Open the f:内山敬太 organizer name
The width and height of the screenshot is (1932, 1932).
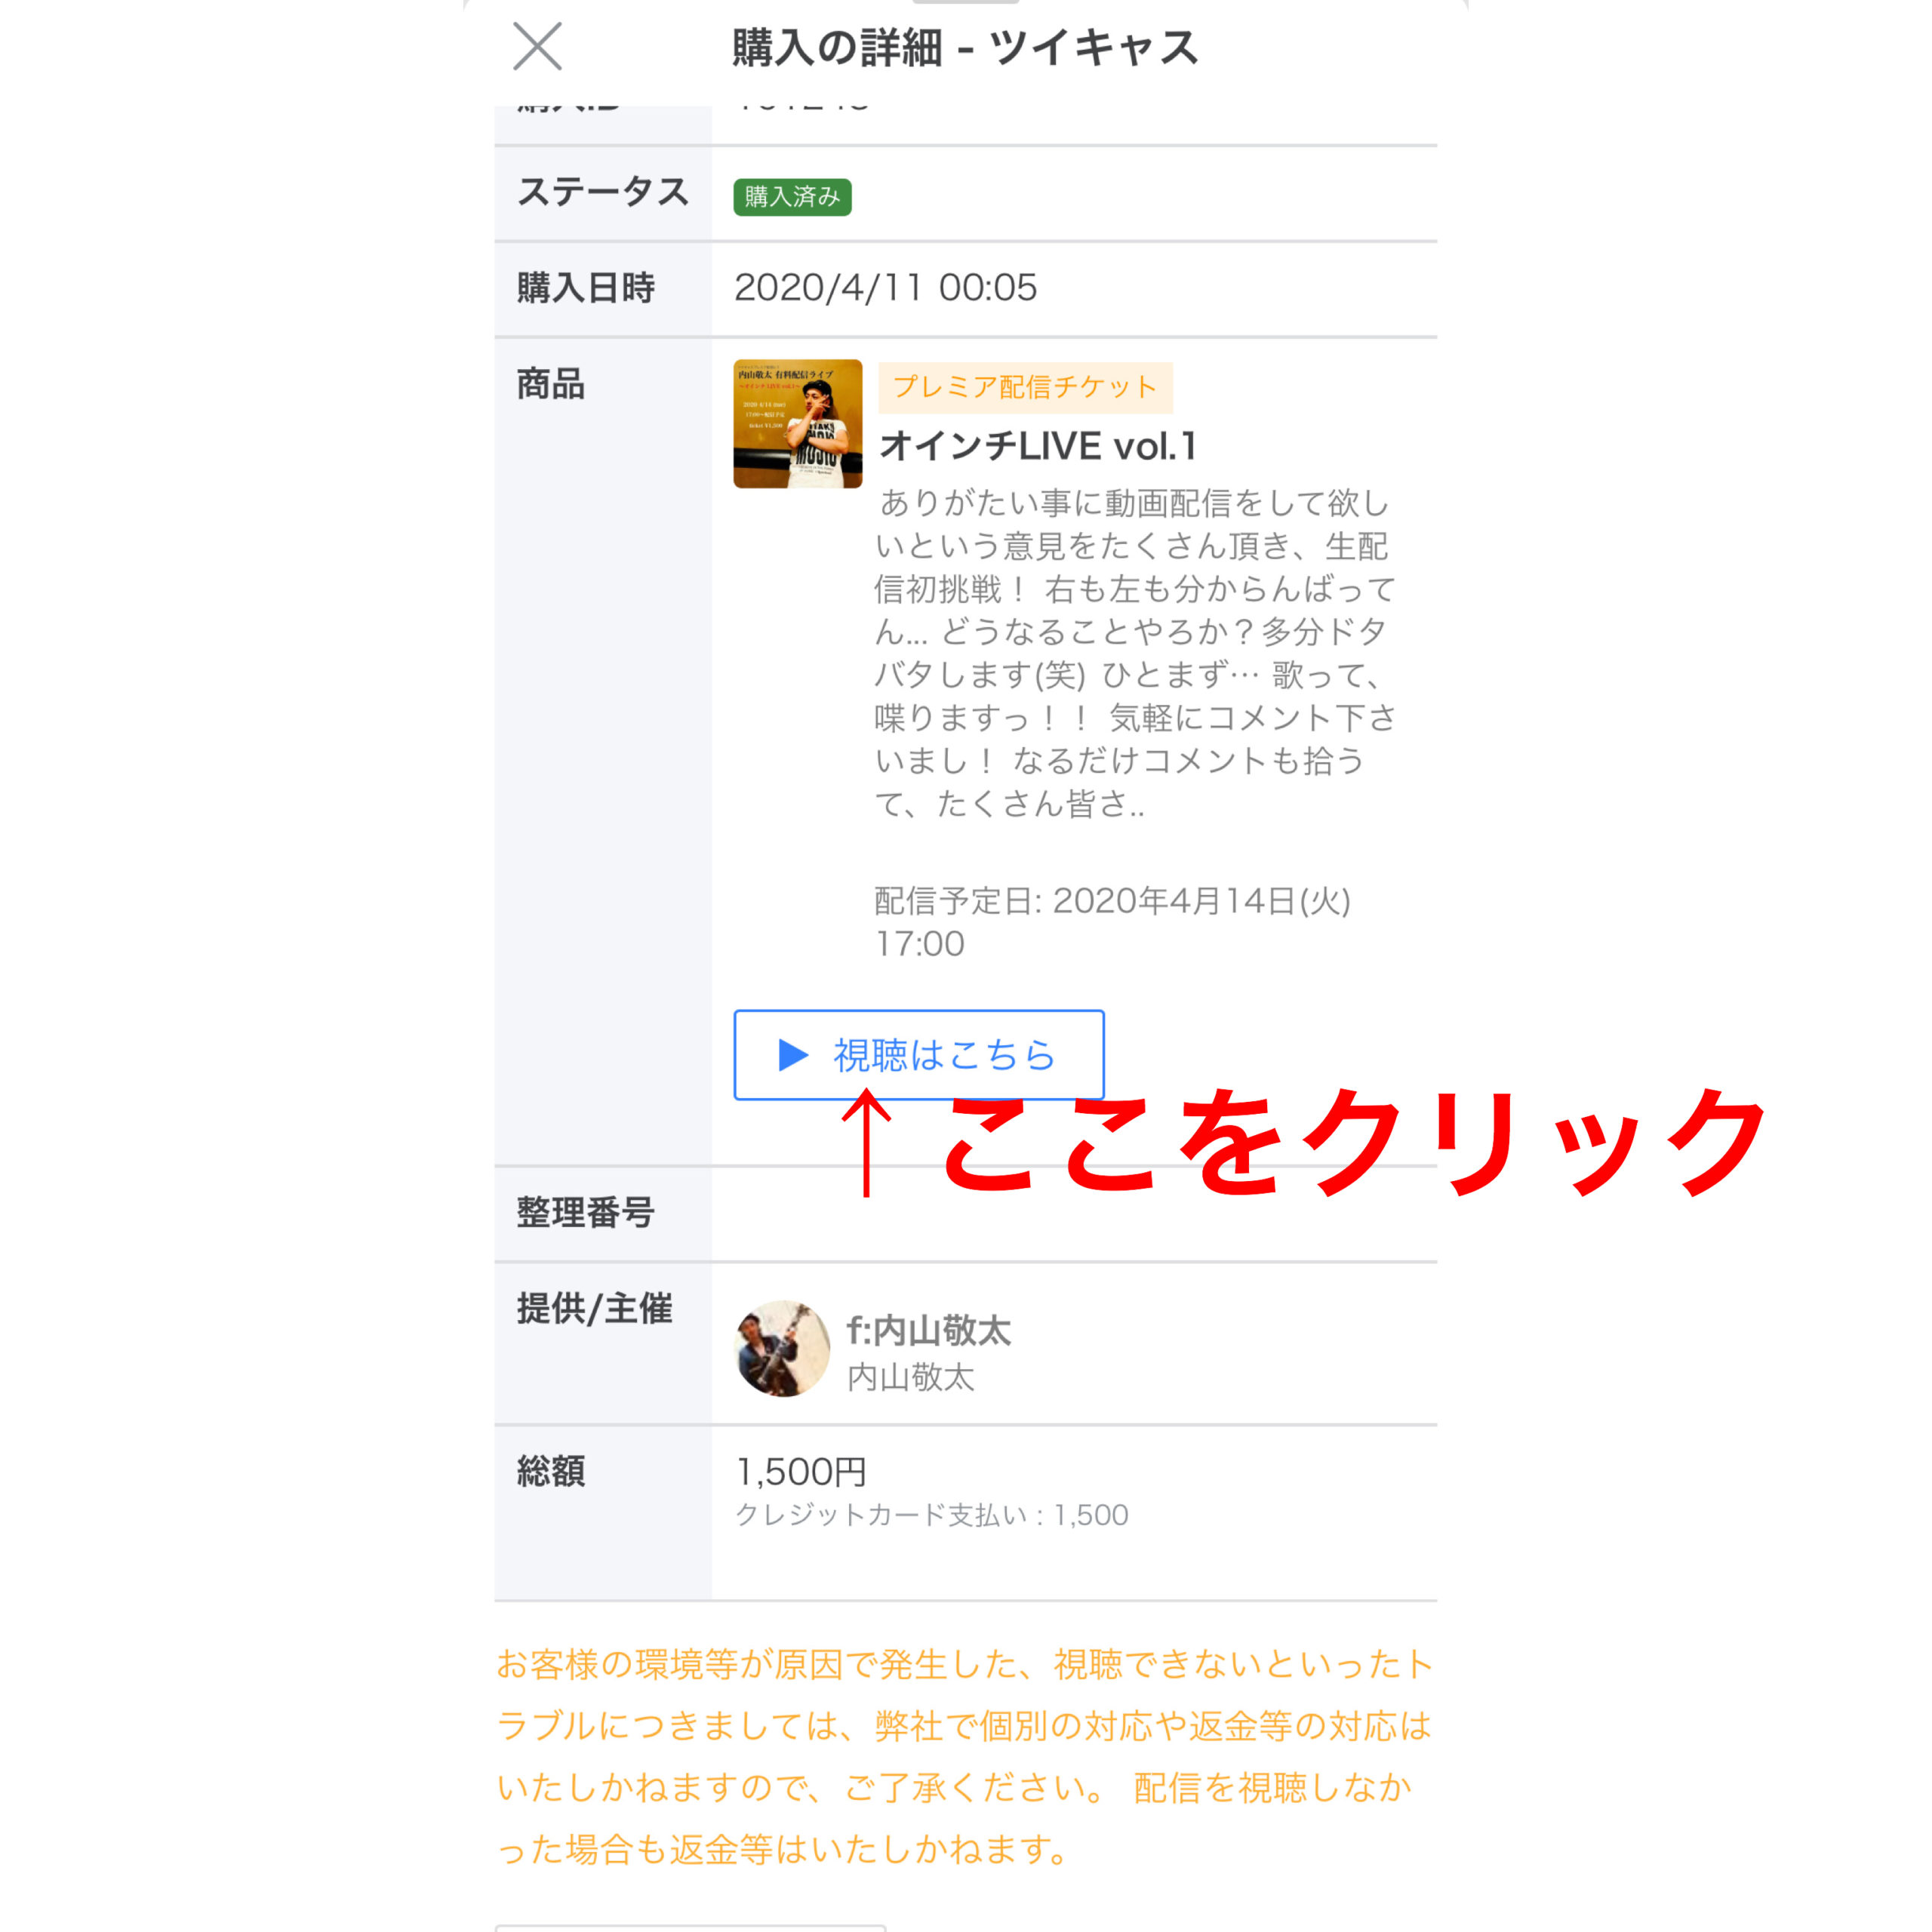[x=928, y=1330]
